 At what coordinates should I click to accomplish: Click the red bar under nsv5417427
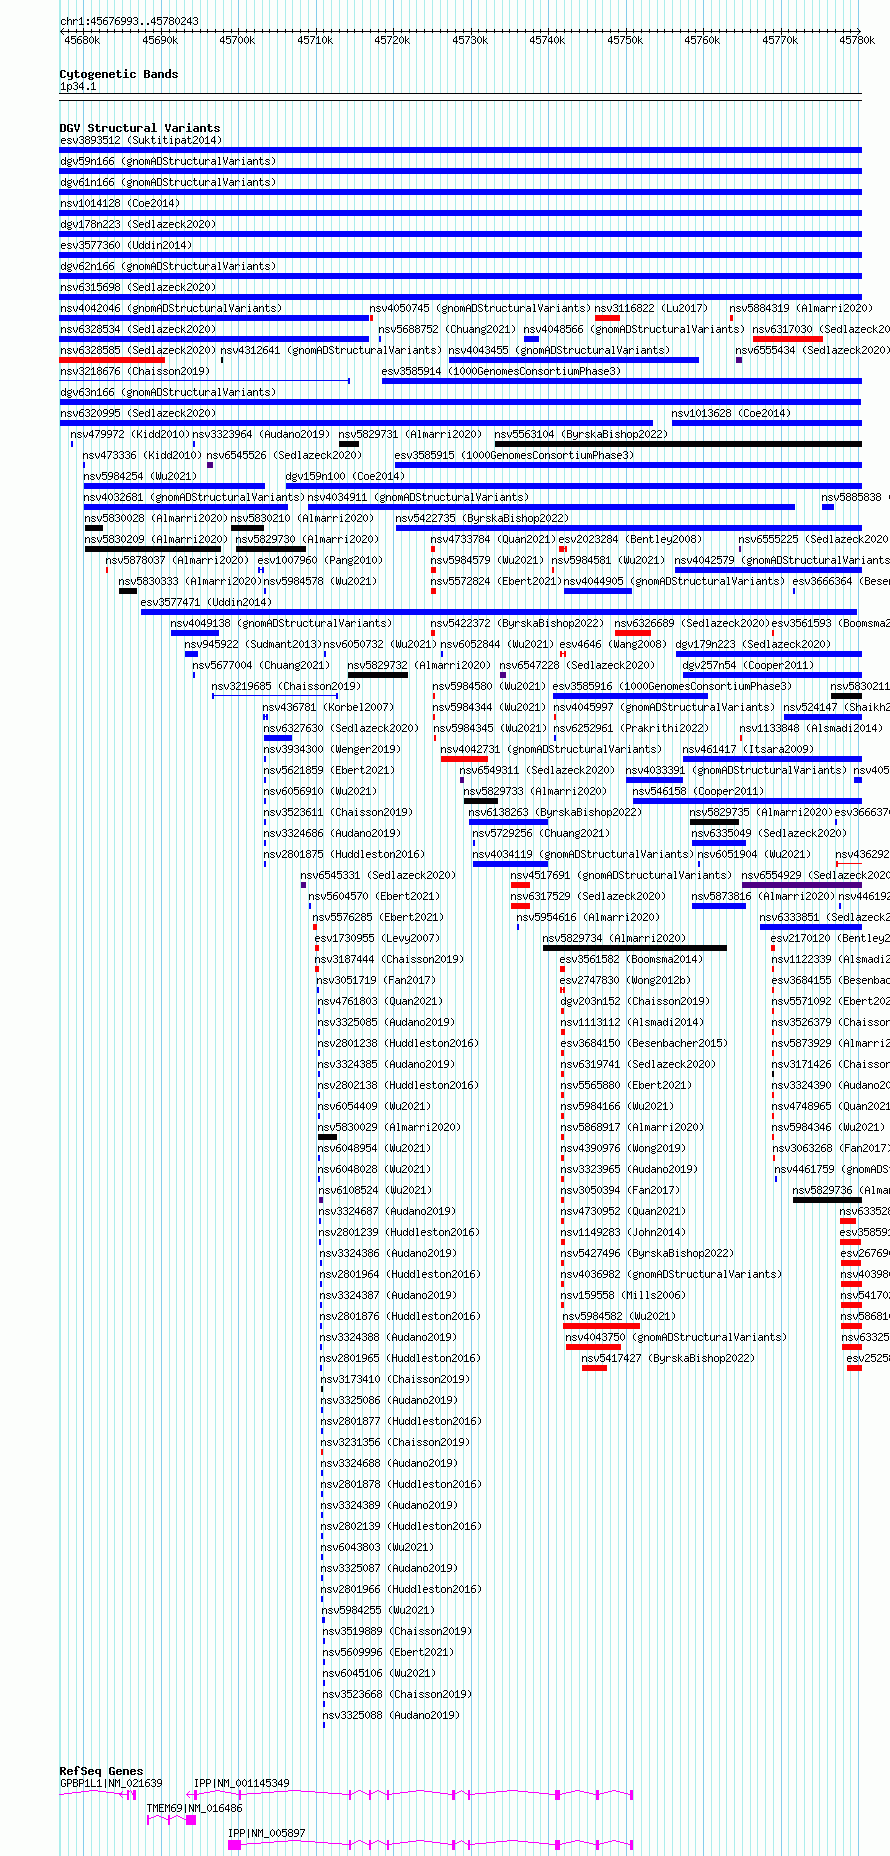click(595, 1368)
